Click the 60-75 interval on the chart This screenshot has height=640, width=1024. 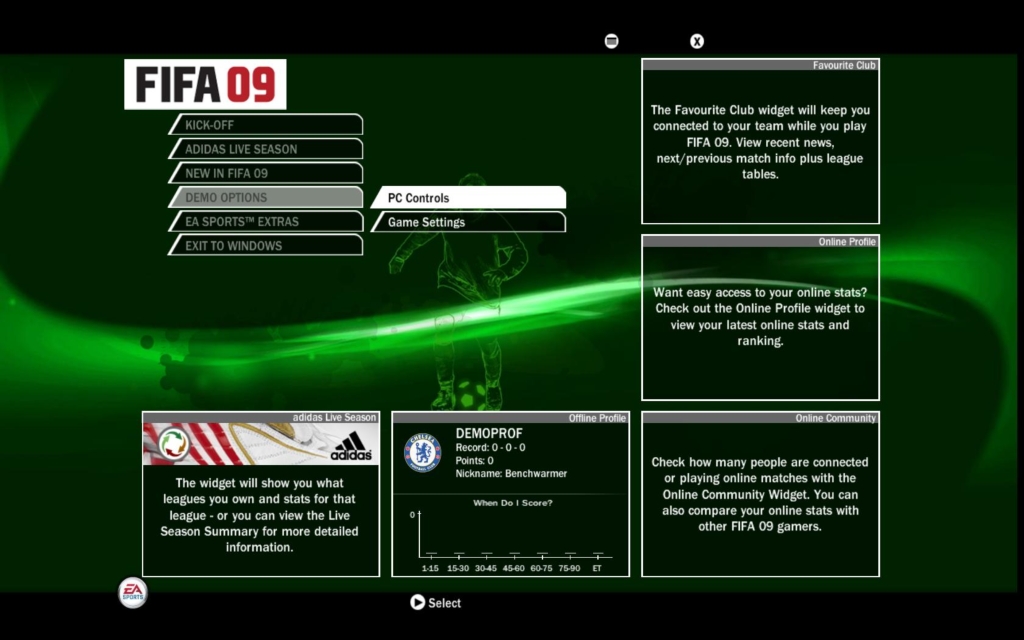[x=541, y=568]
